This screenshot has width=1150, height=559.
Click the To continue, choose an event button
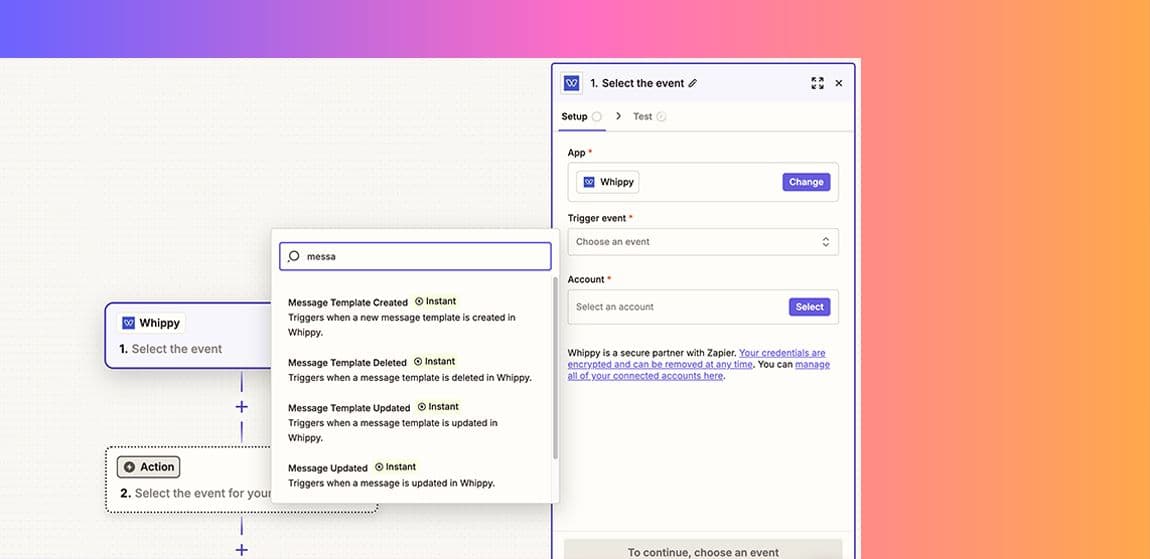[703, 550]
